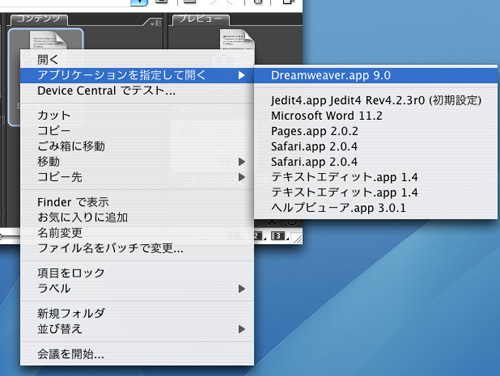The height and width of the screenshot is (376, 500).
Task: Switch to the コンテンツ panel tab
Action: pyautogui.click(x=38, y=19)
